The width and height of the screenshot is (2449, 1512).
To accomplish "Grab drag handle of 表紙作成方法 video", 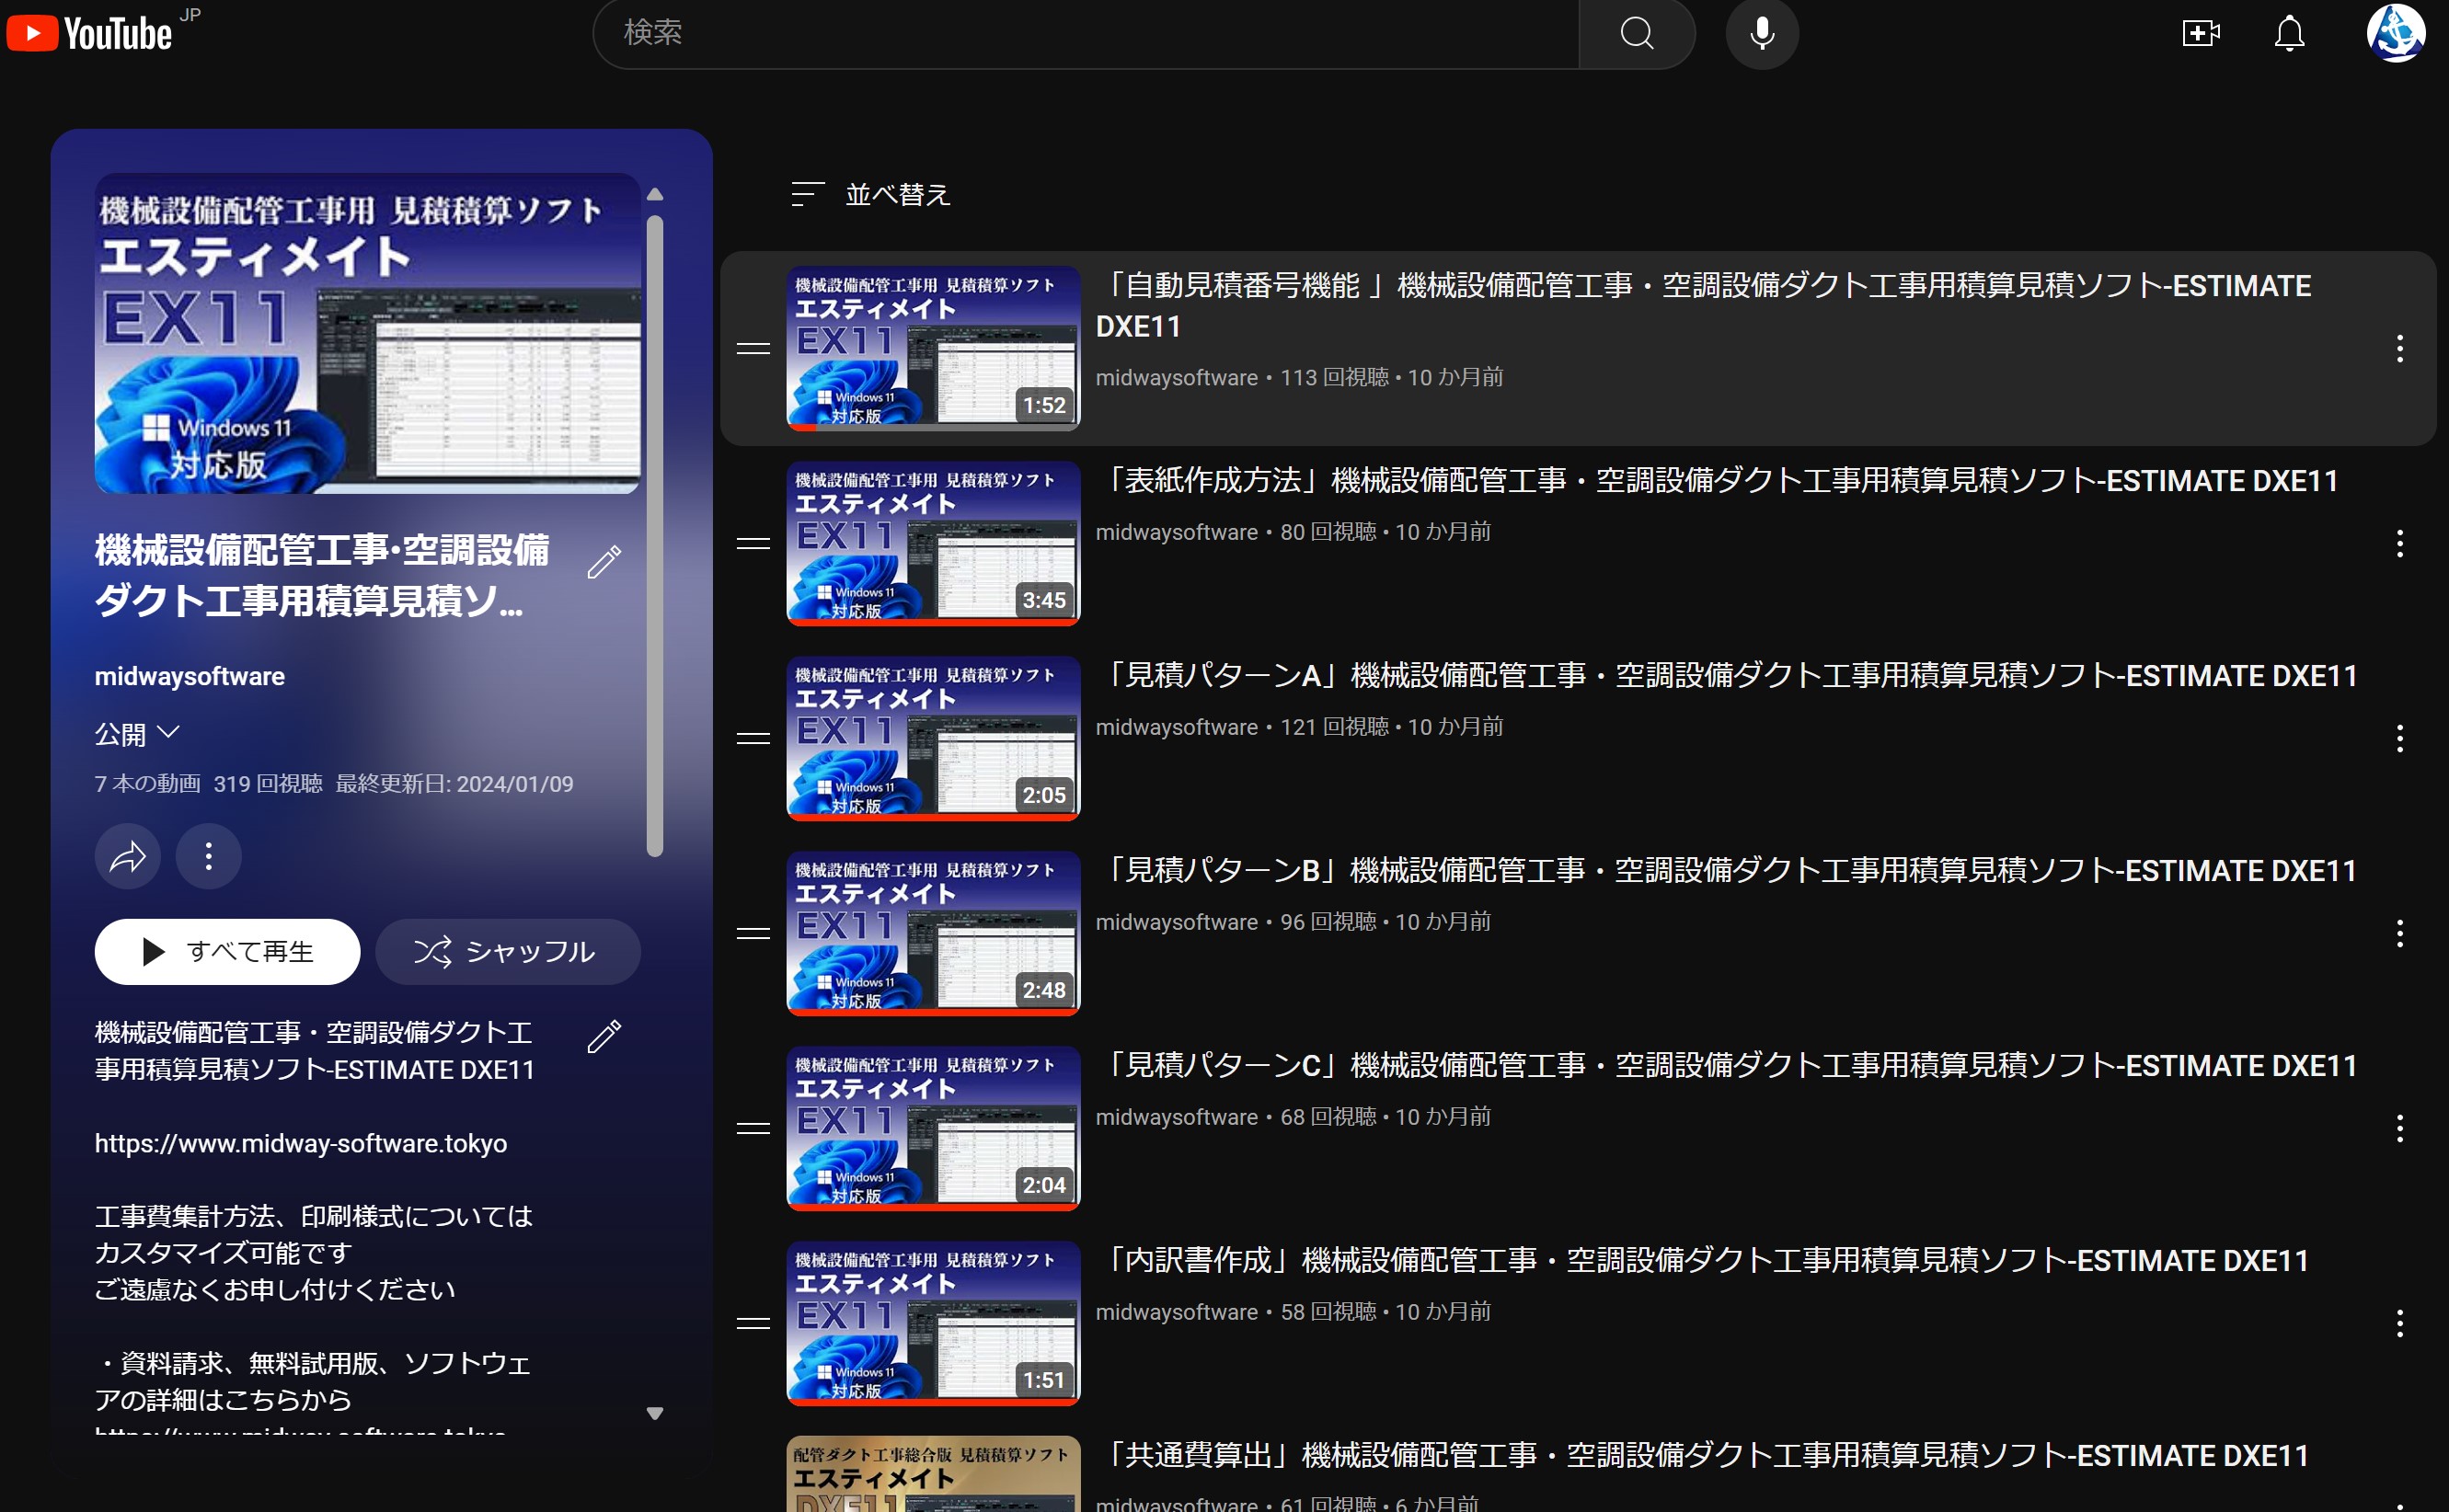I will 753,544.
